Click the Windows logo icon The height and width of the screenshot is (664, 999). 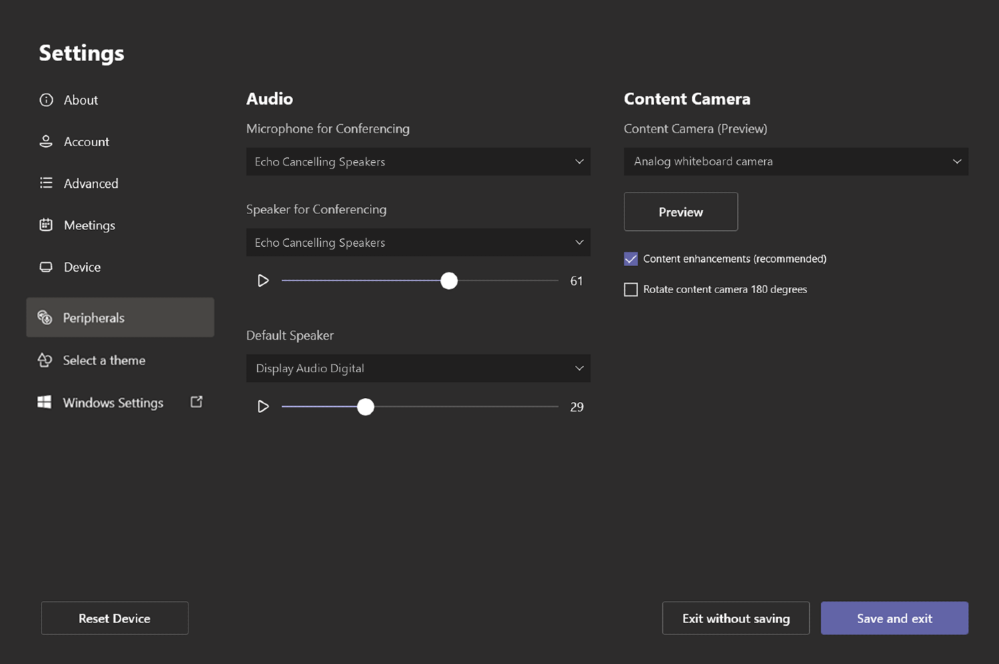pos(45,402)
